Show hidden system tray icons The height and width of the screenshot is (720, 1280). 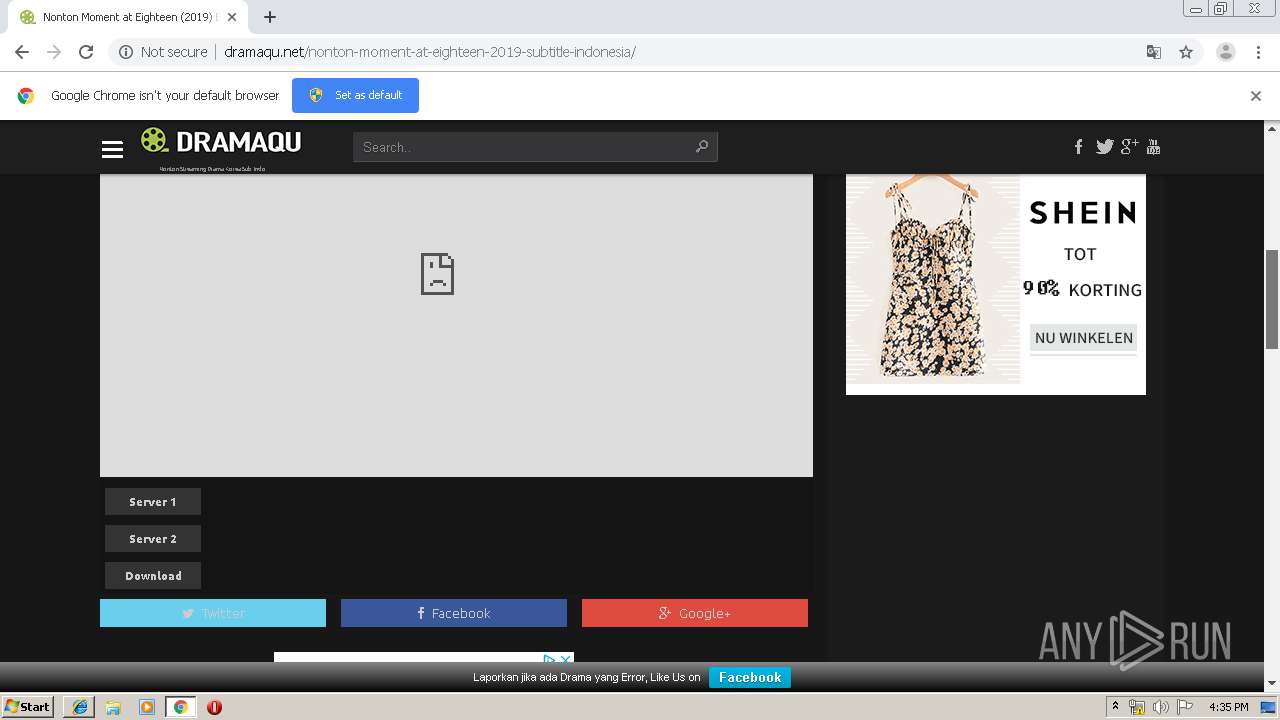click(1115, 707)
